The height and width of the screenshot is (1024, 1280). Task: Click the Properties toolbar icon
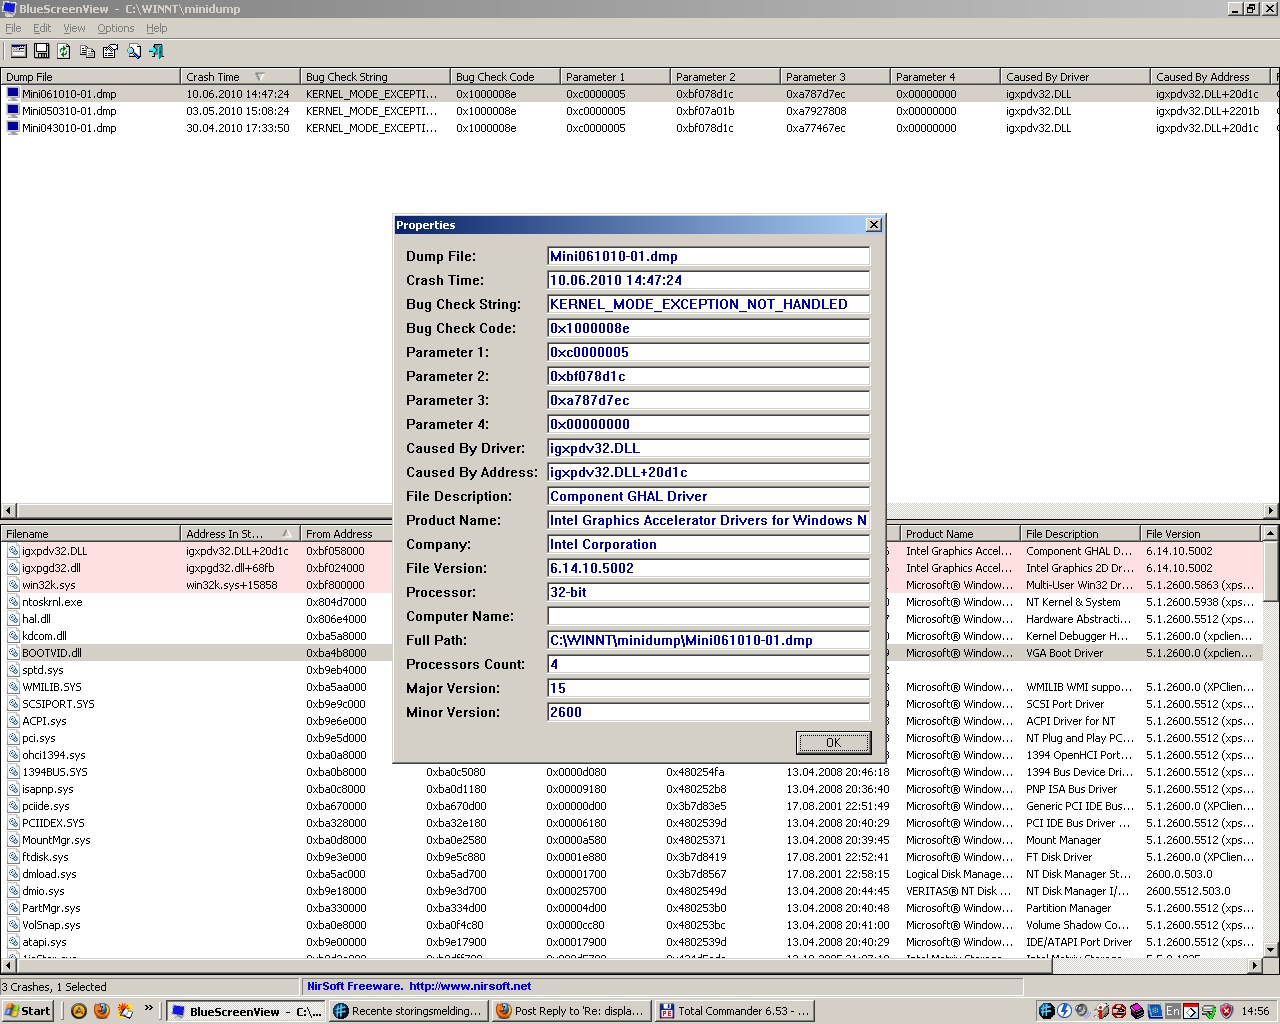point(110,51)
